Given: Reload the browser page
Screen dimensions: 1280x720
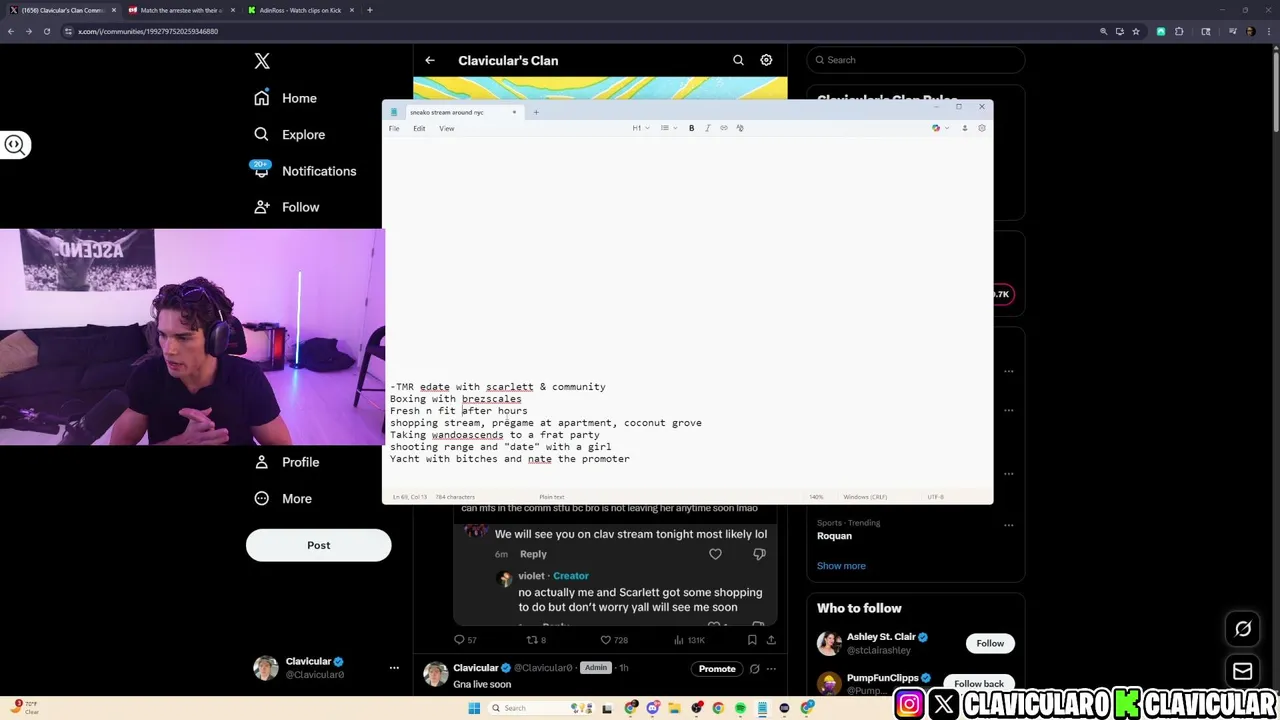Looking at the screenshot, I should click(x=46, y=31).
